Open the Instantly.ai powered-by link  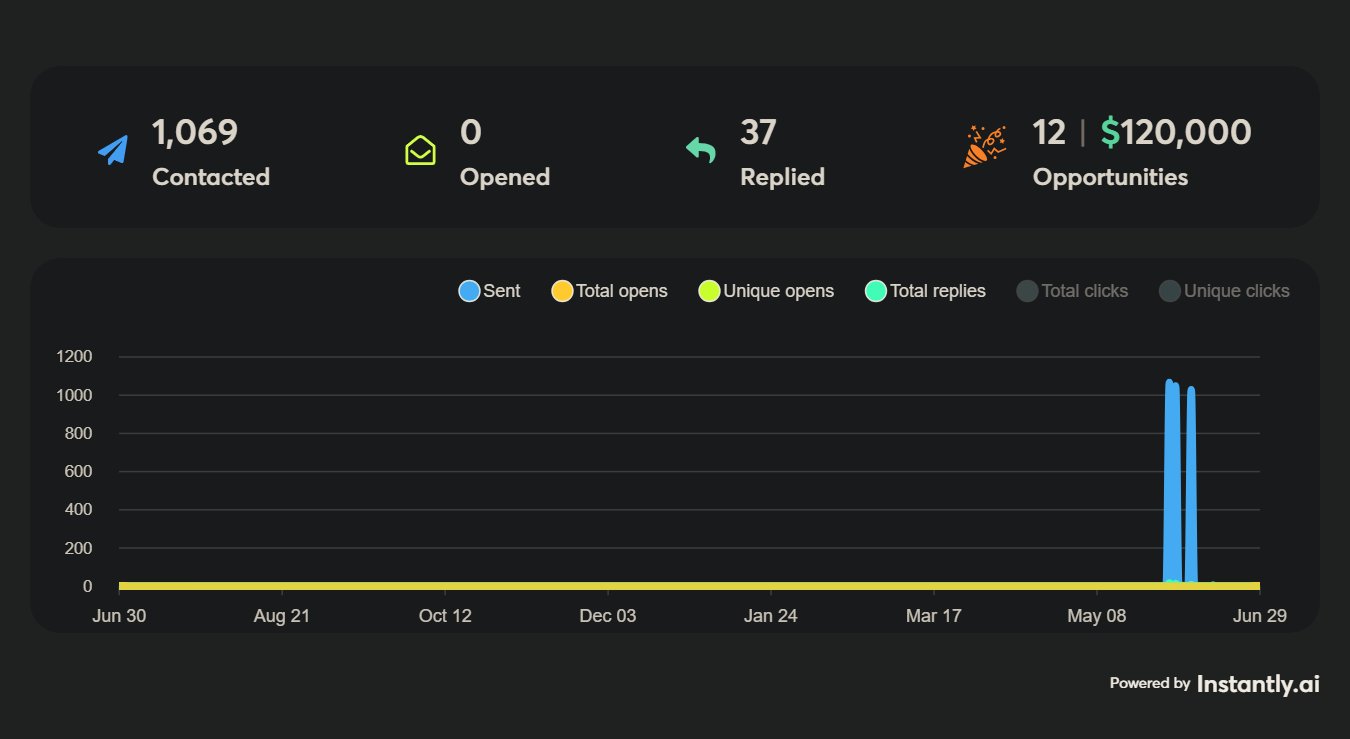pyautogui.click(x=1258, y=684)
